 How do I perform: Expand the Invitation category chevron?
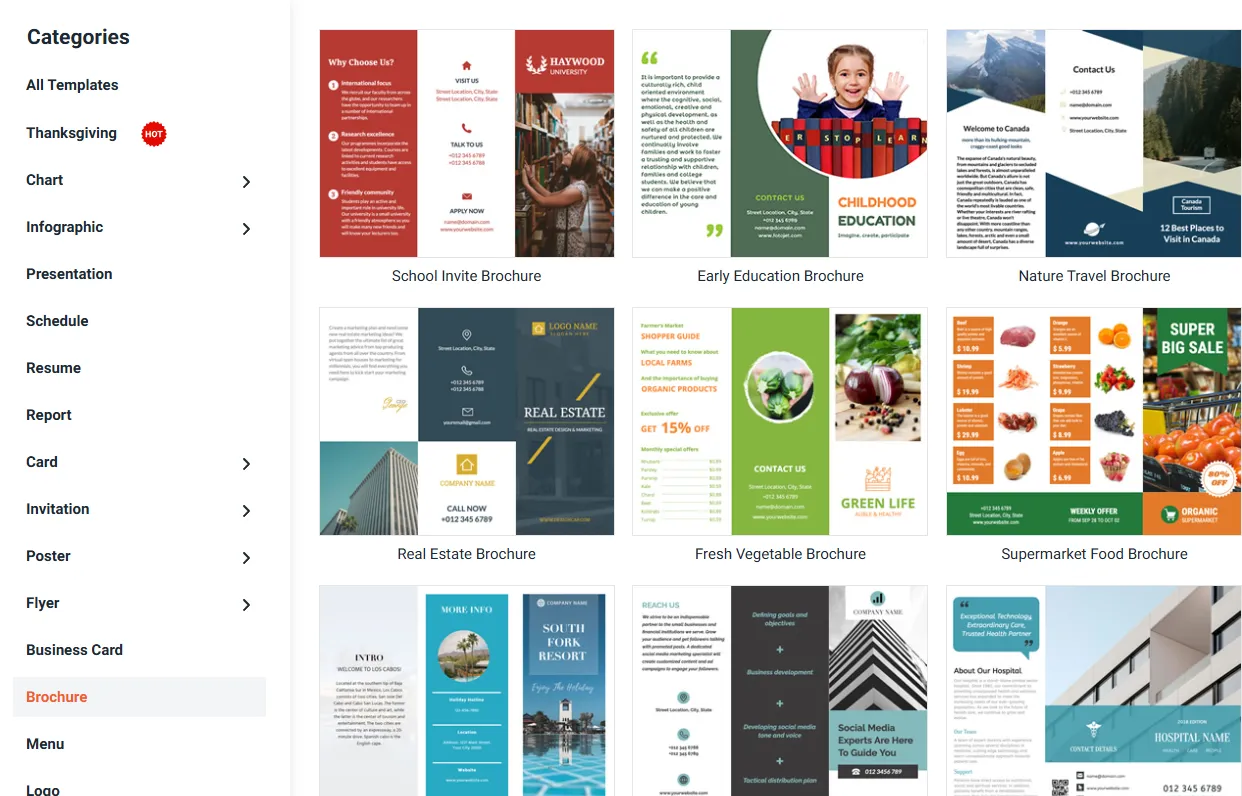246,511
